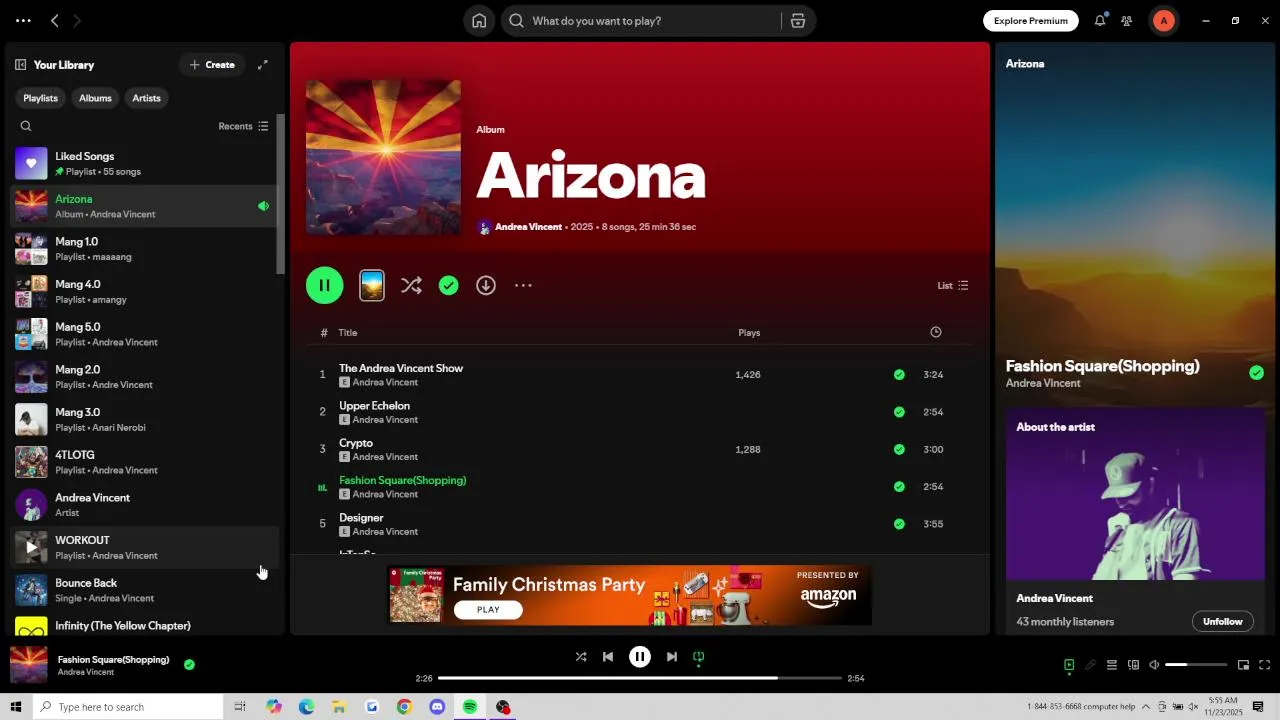Open the notifications bell (What's New)
The image size is (1280, 720).
1100,20
